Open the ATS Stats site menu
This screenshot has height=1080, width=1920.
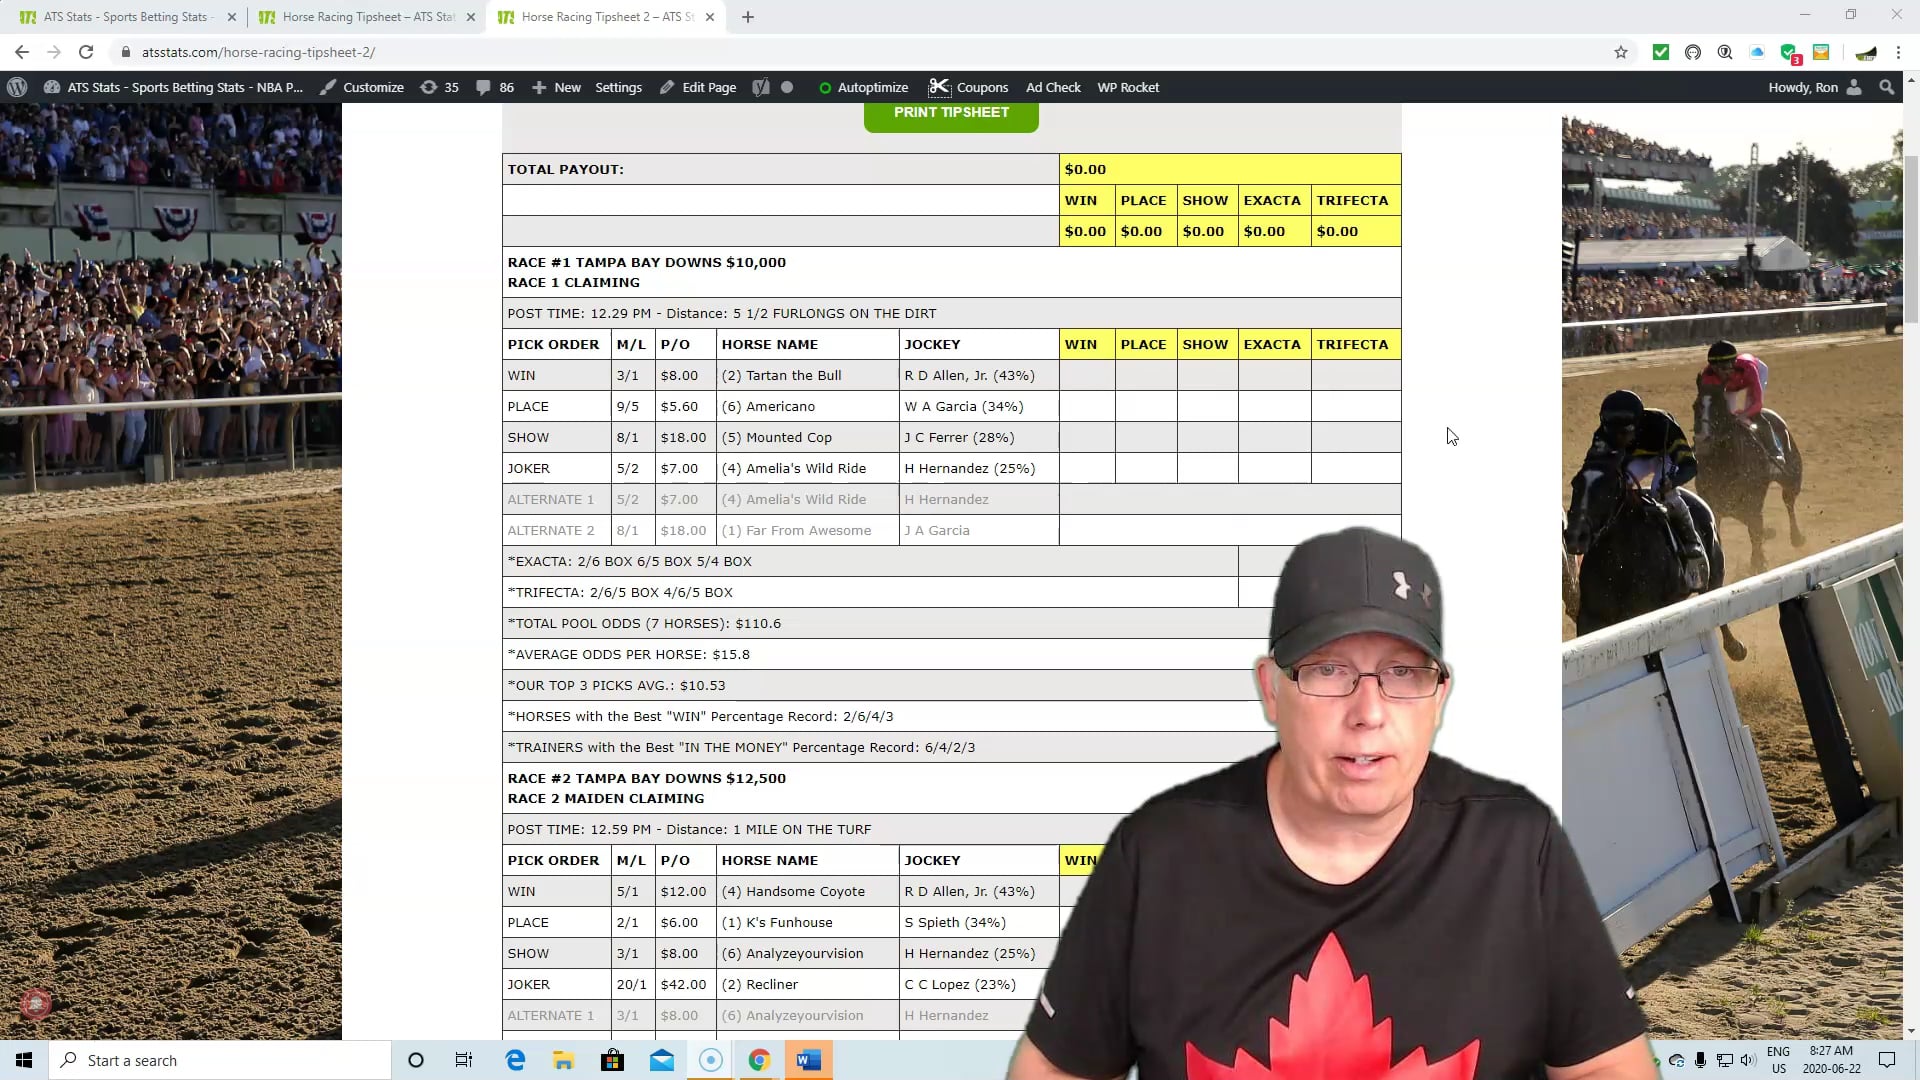pos(173,87)
